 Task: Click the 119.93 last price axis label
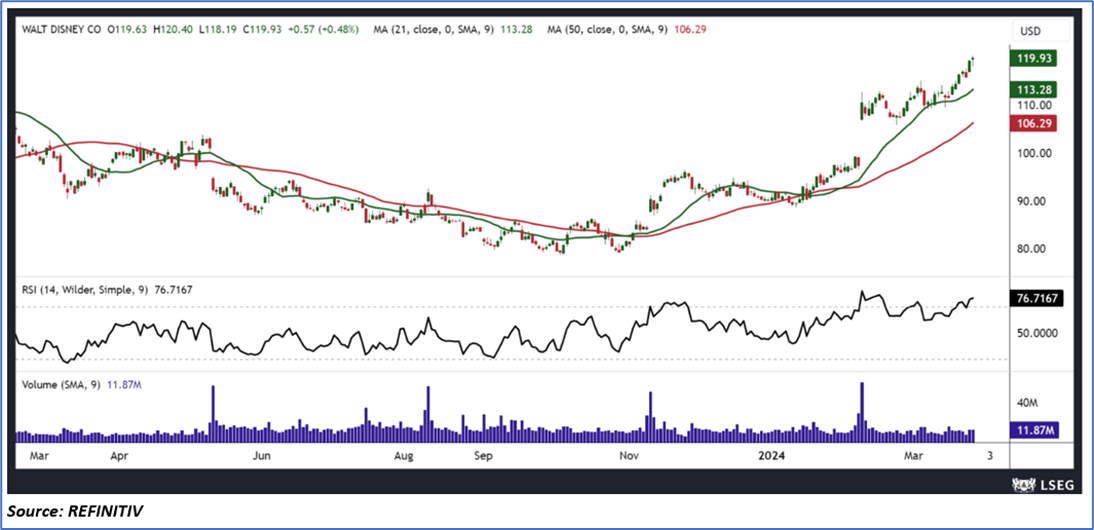pos(1033,61)
